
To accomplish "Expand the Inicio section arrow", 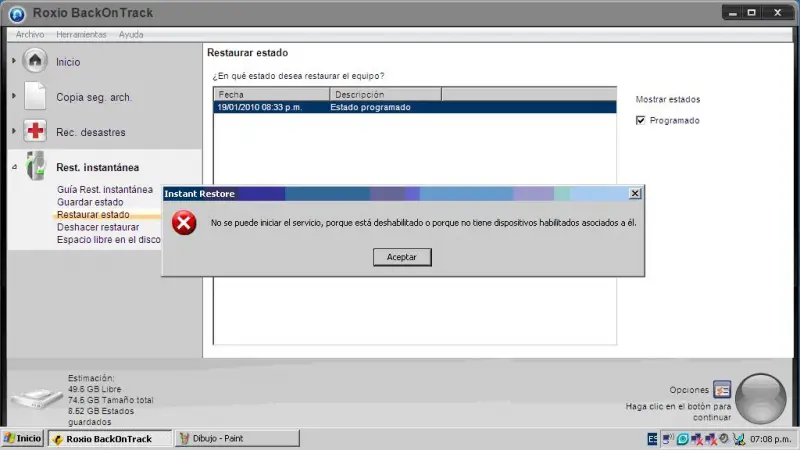I will pos(14,61).
